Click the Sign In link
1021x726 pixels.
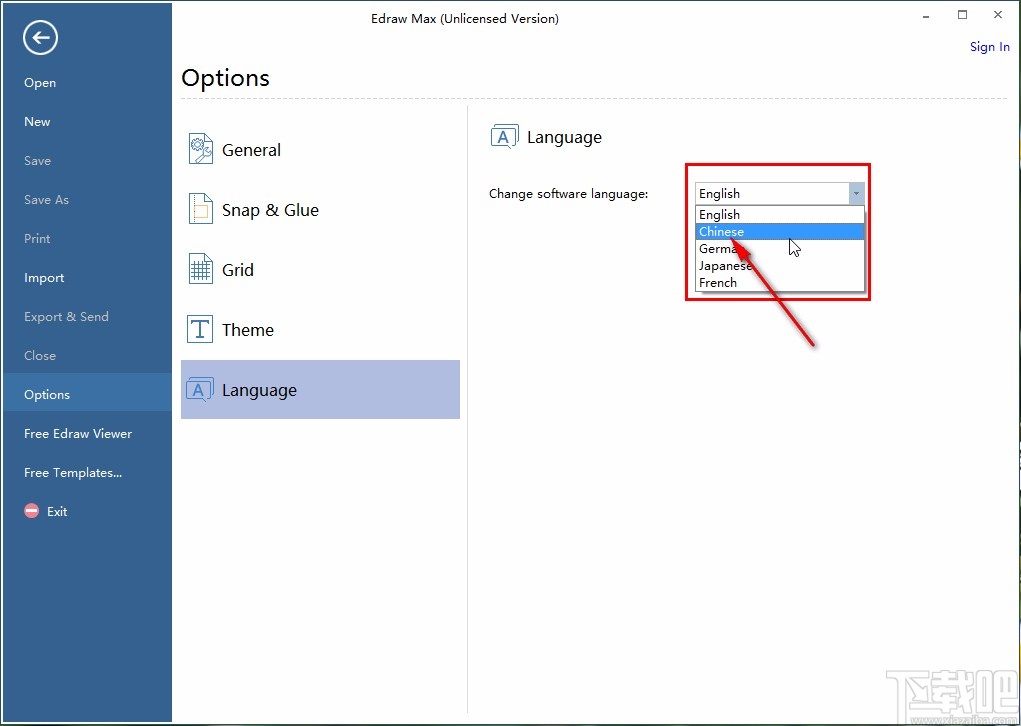coord(990,47)
